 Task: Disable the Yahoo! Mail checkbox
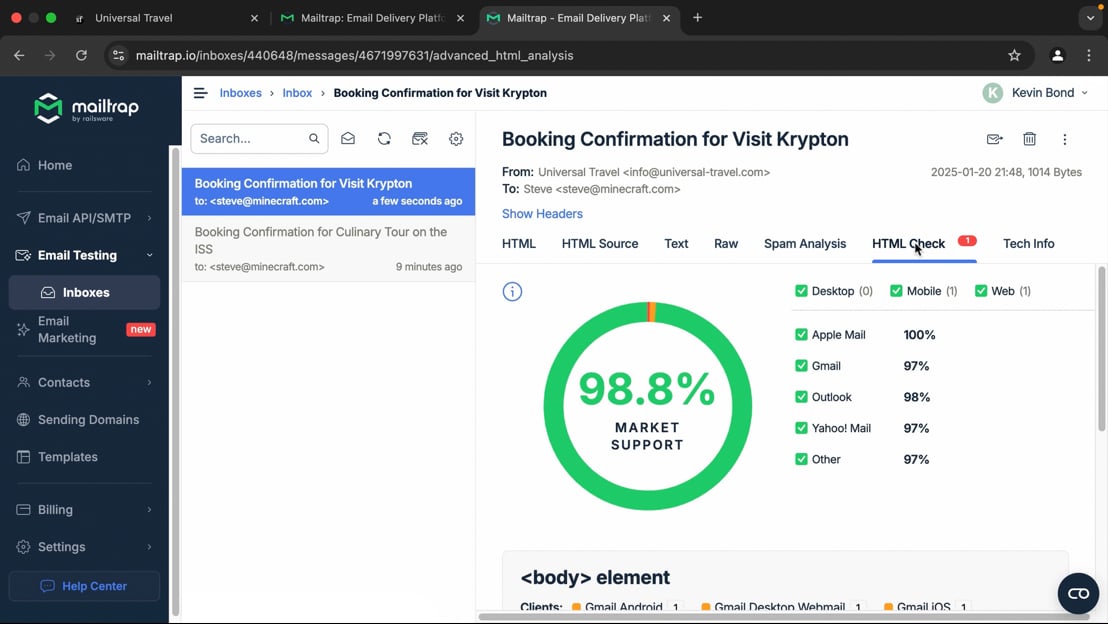801,428
